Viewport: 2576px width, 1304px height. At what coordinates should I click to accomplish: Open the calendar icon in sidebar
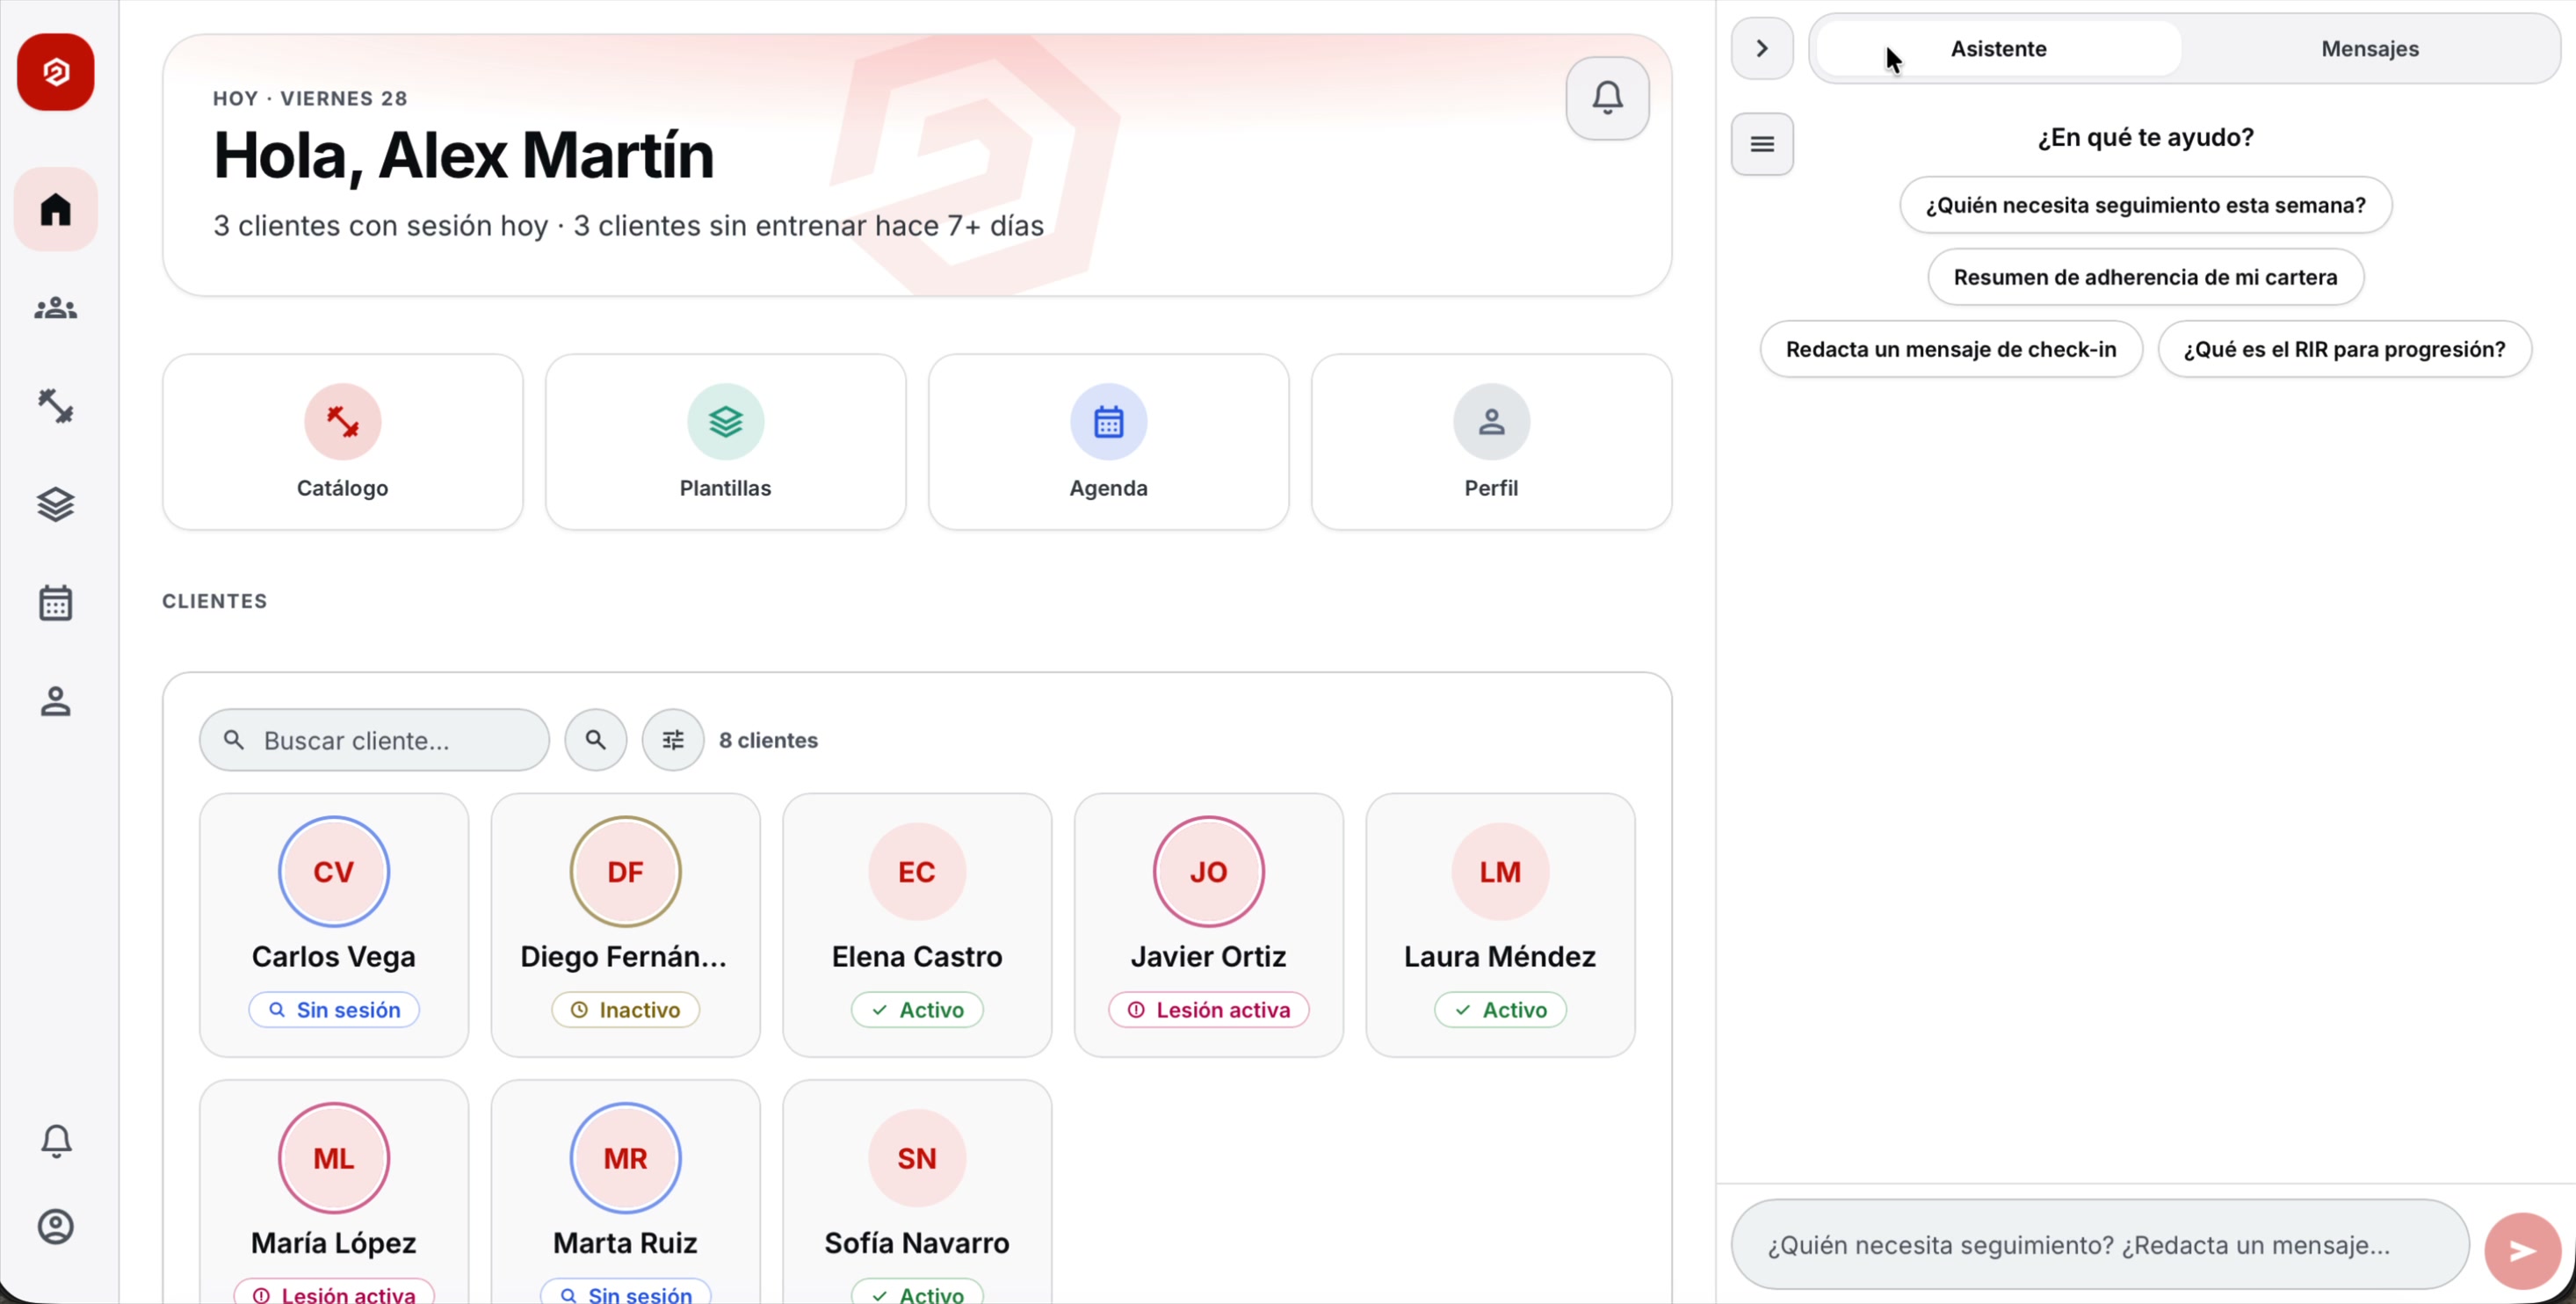[x=55, y=603]
